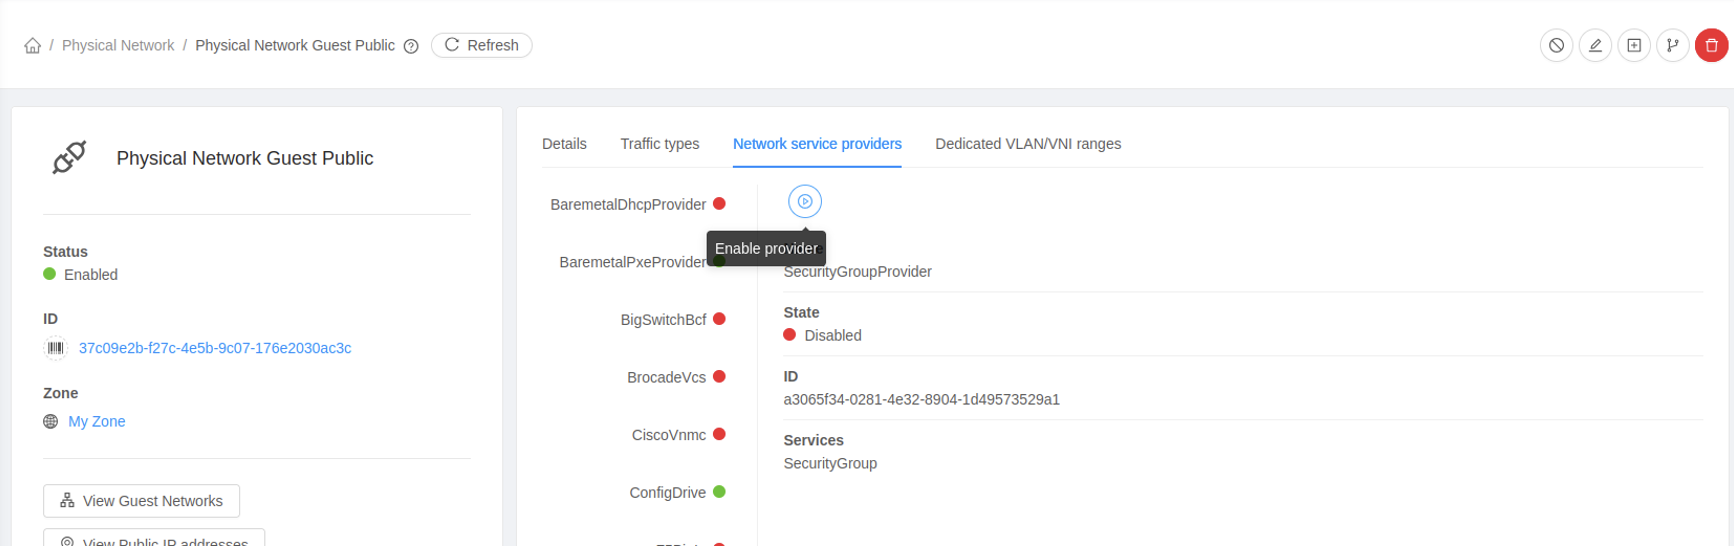Select BaremetalDhcpProvider in provider list
This screenshot has height=554, width=1734.
click(628, 205)
